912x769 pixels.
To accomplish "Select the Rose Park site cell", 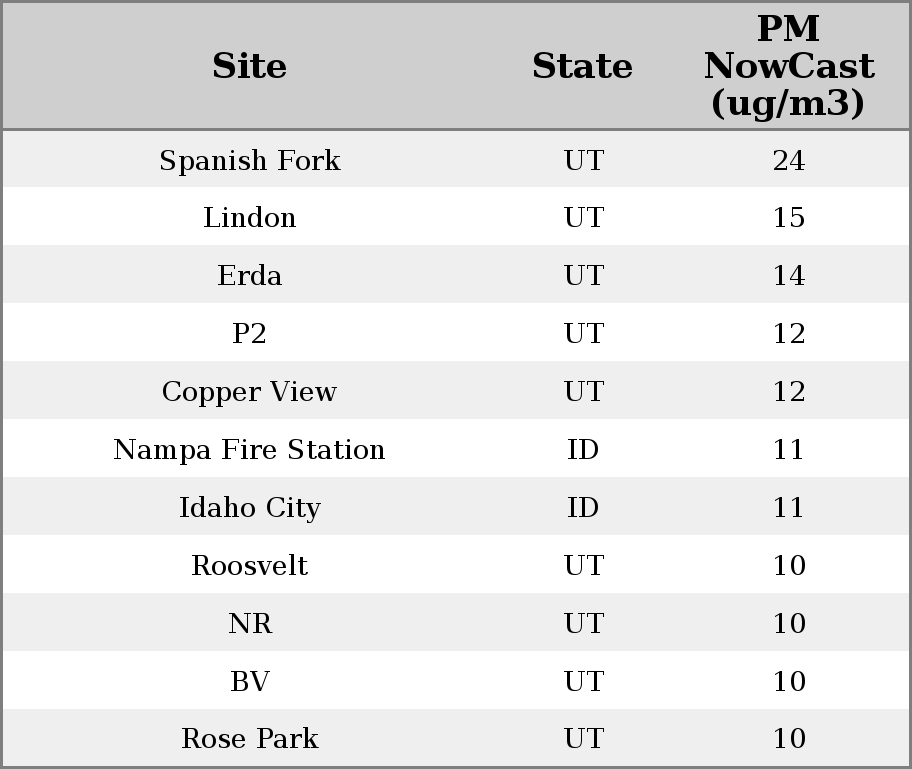I will pyautogui.click(x=249, y=739).
